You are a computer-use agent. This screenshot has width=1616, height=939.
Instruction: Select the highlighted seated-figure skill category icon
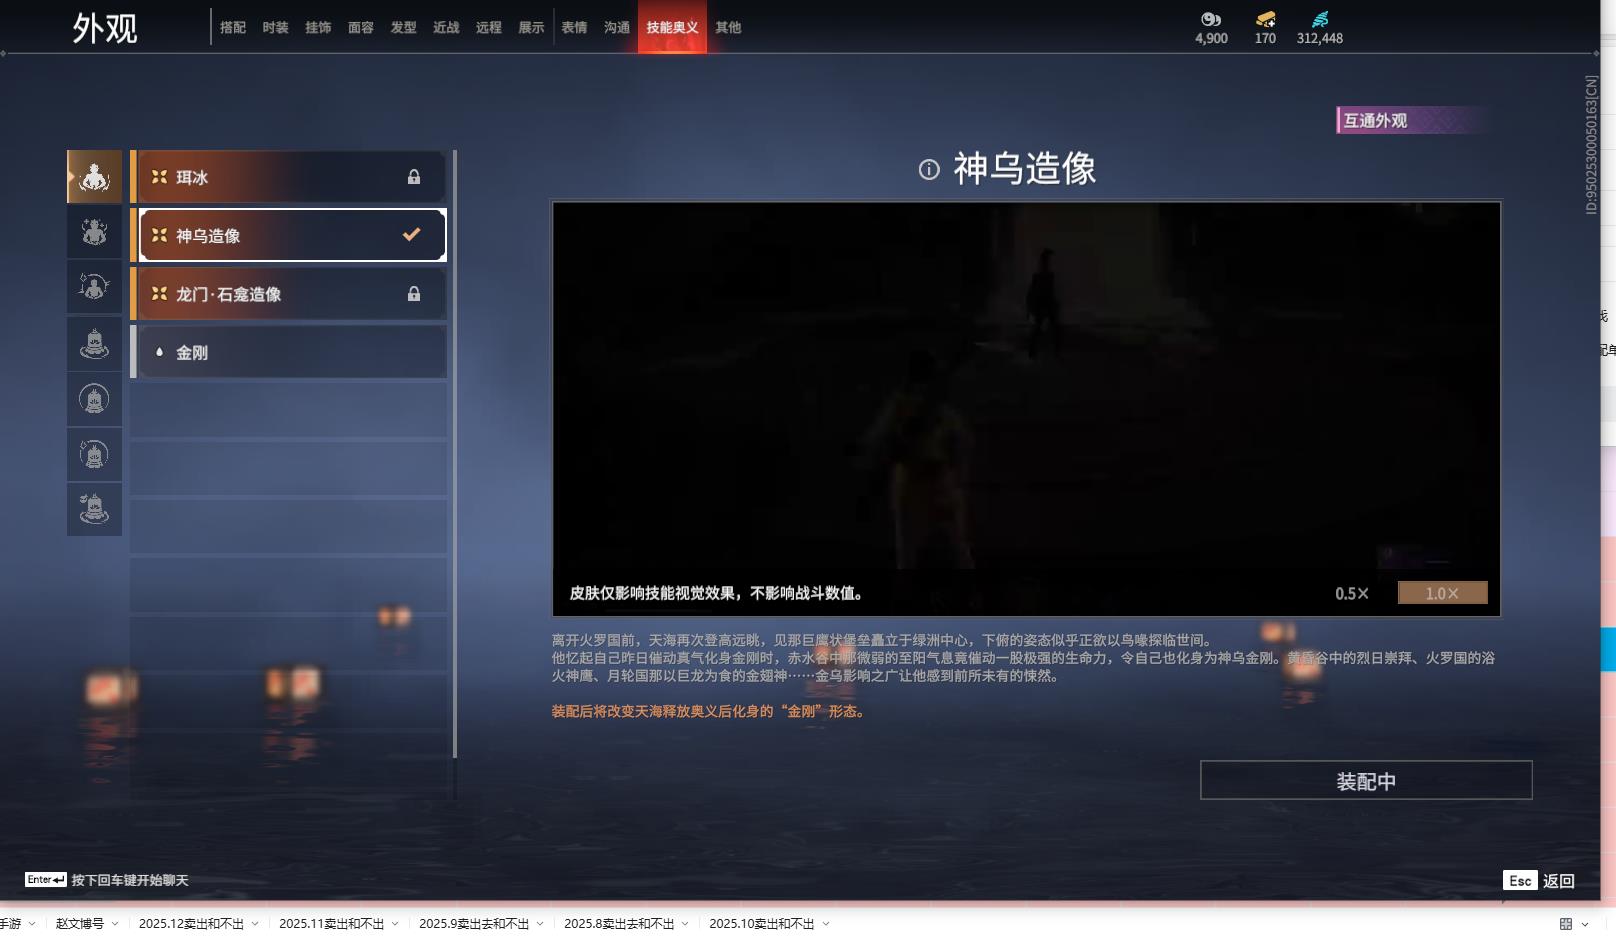click(94, 177)
